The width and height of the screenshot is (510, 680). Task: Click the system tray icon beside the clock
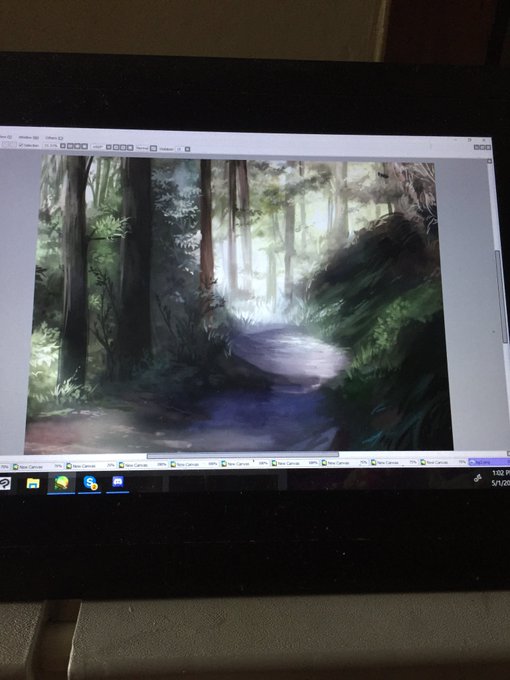coord(477,478)
